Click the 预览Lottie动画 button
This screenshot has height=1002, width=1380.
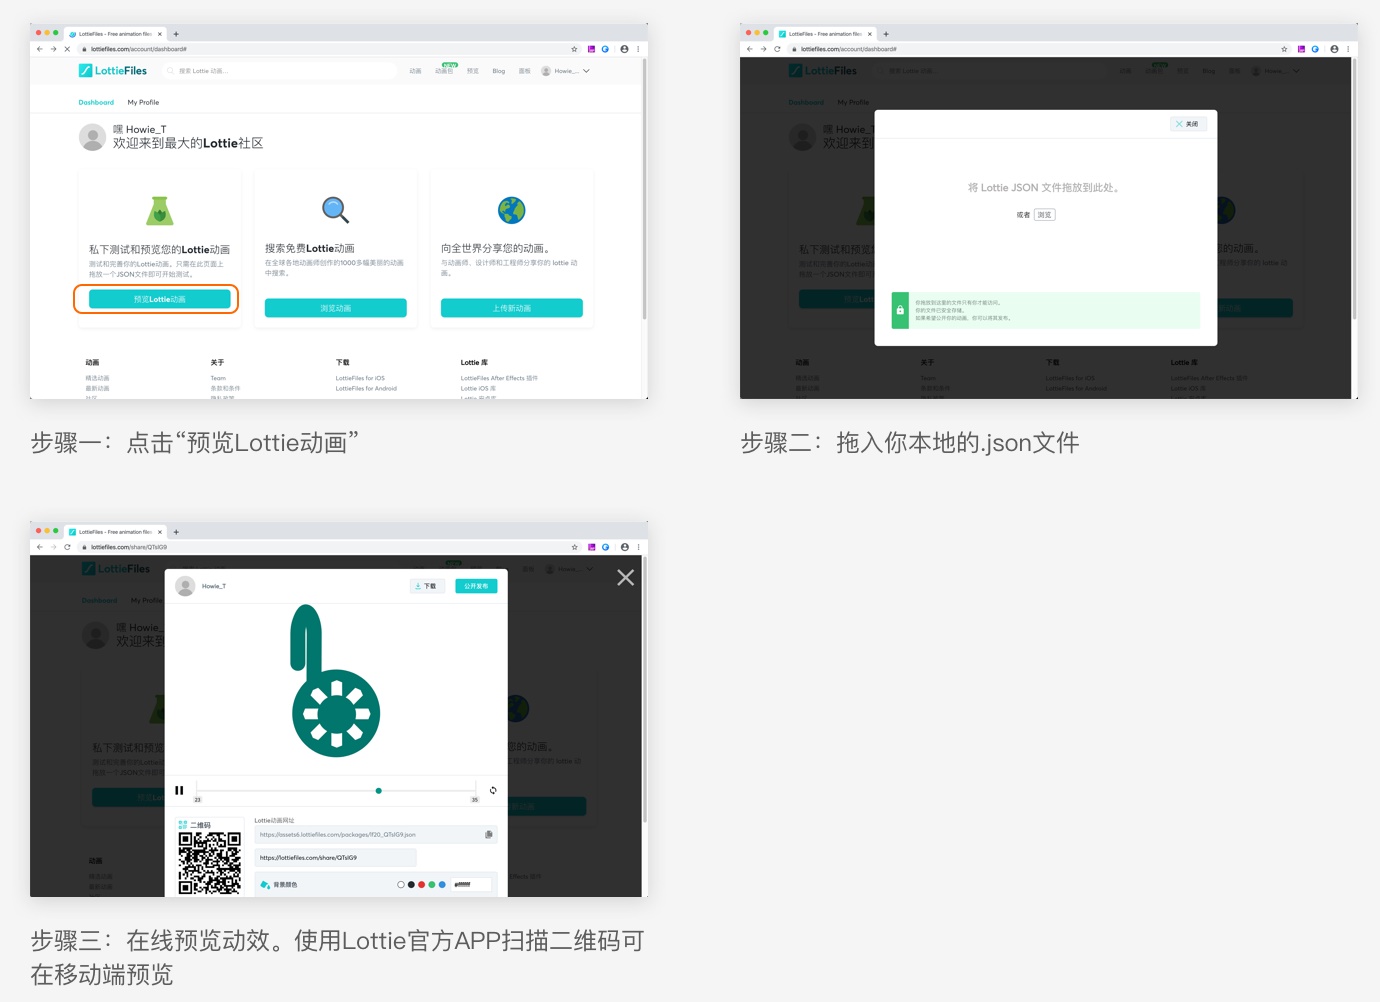point(157,298)
